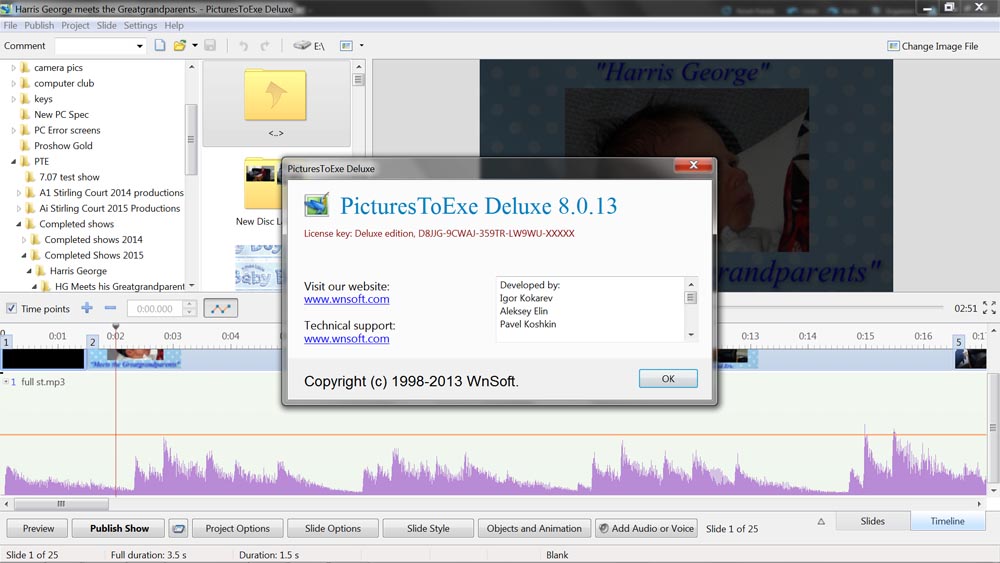Collapse the PTE folder
This screenshot has width=1000, height=563.
(x=13, y=161)
